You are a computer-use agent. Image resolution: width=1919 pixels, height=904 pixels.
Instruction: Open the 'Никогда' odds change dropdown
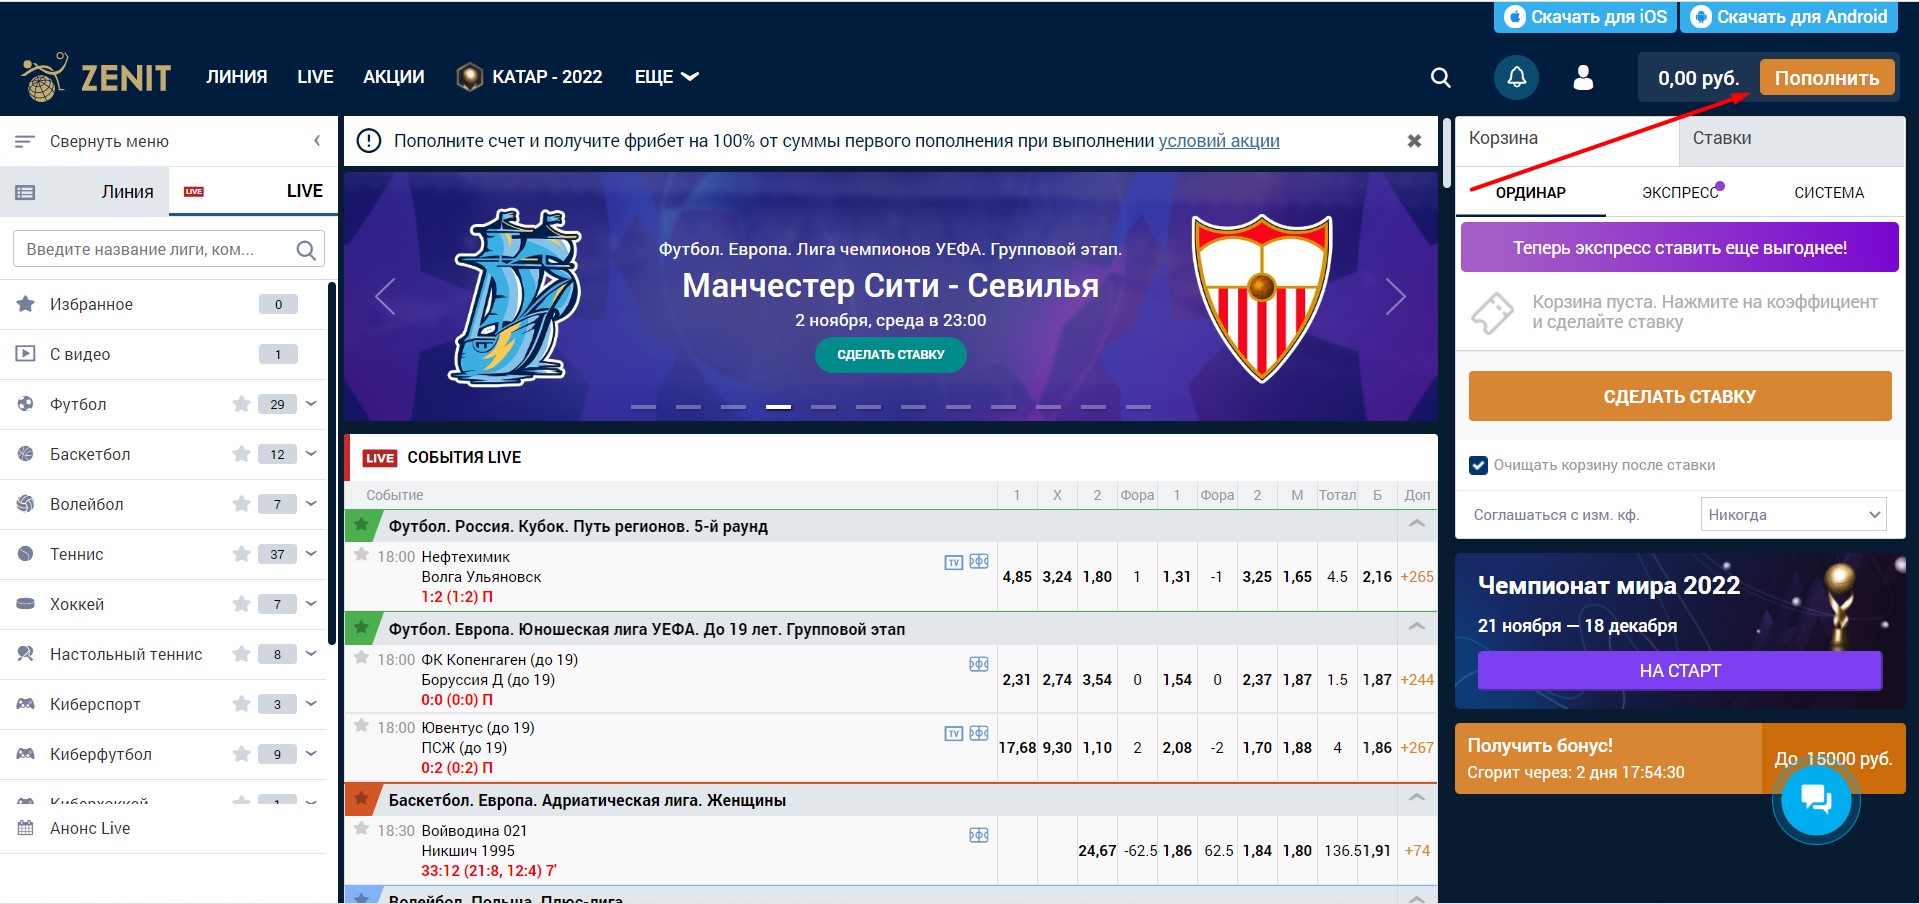1793,515
